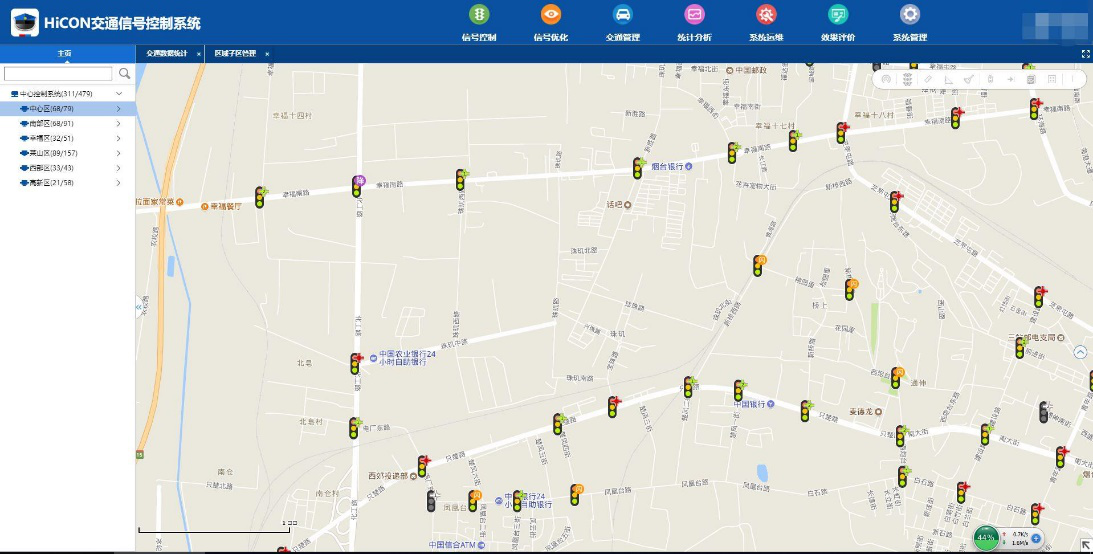The height and width of the screenshot is (554, 1093).
Task: Expand the 南部区 tree item
Action: (119, 123)
